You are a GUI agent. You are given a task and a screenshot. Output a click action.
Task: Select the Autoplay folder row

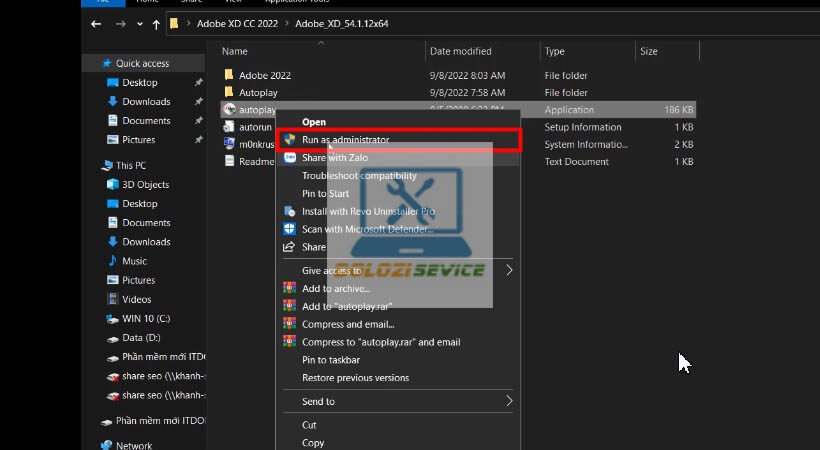pos(458,93)
